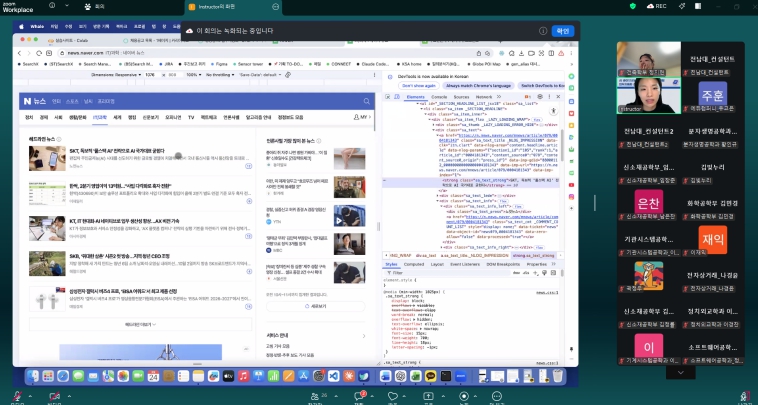Click green encryption shield icon
The height and width of the screenshot is (405, 758).
[x=633, y=6]
